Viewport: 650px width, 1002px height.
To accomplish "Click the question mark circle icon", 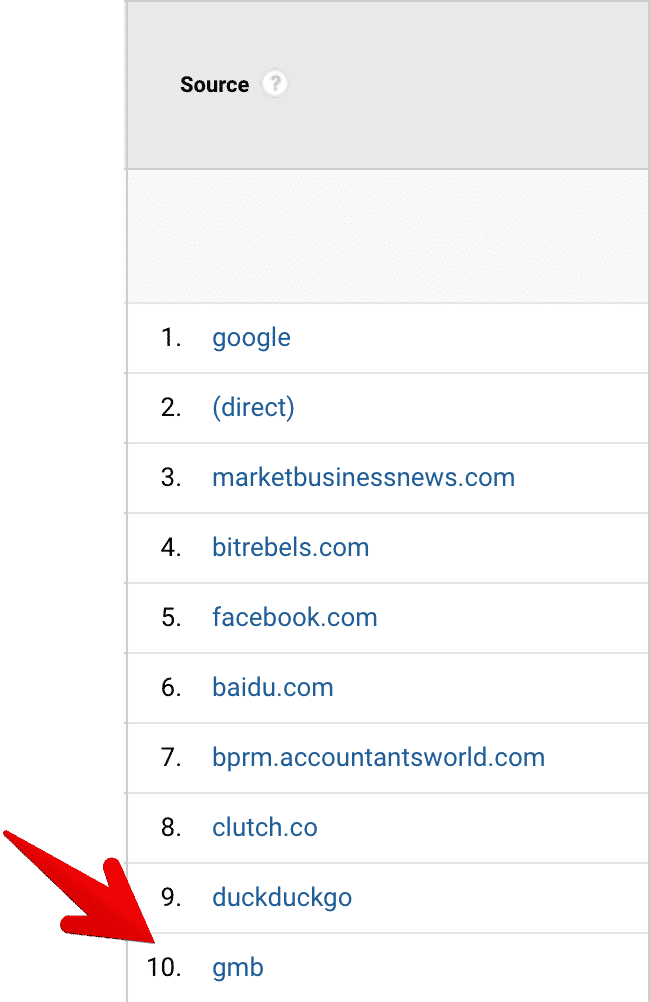I will pyautogui.click(x=273, y=85).
